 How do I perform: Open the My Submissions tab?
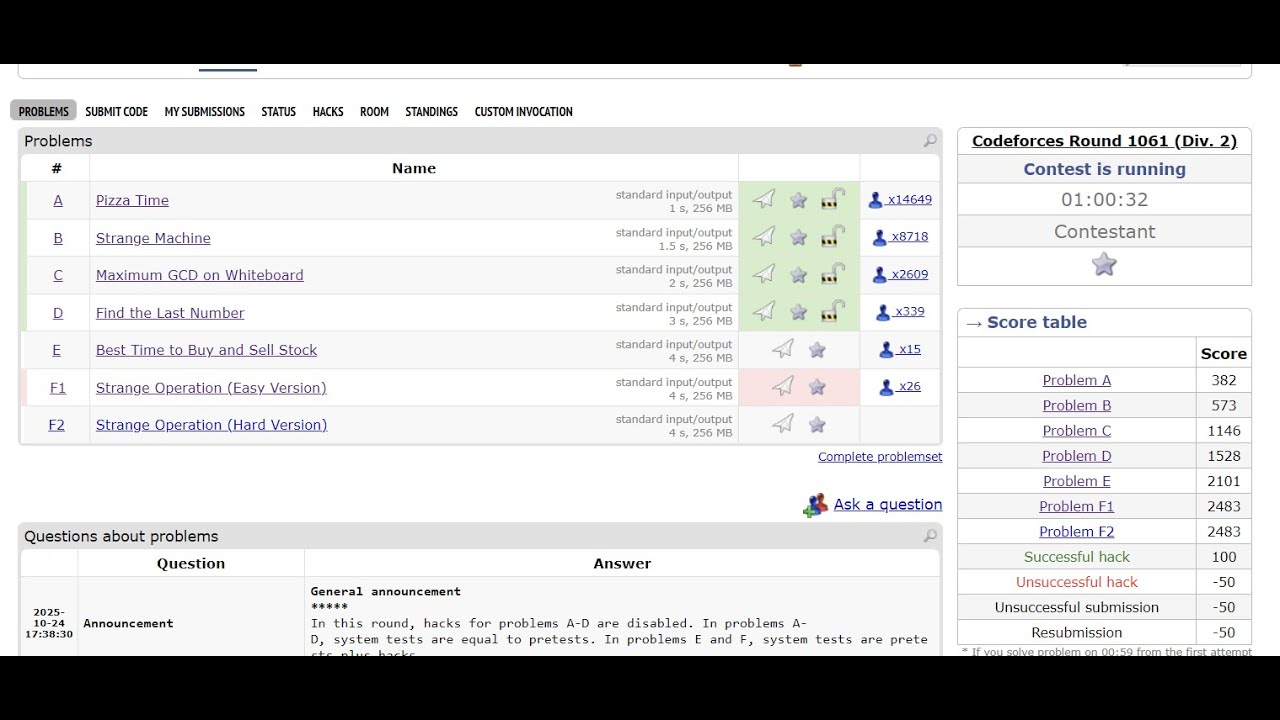point(204,111)
